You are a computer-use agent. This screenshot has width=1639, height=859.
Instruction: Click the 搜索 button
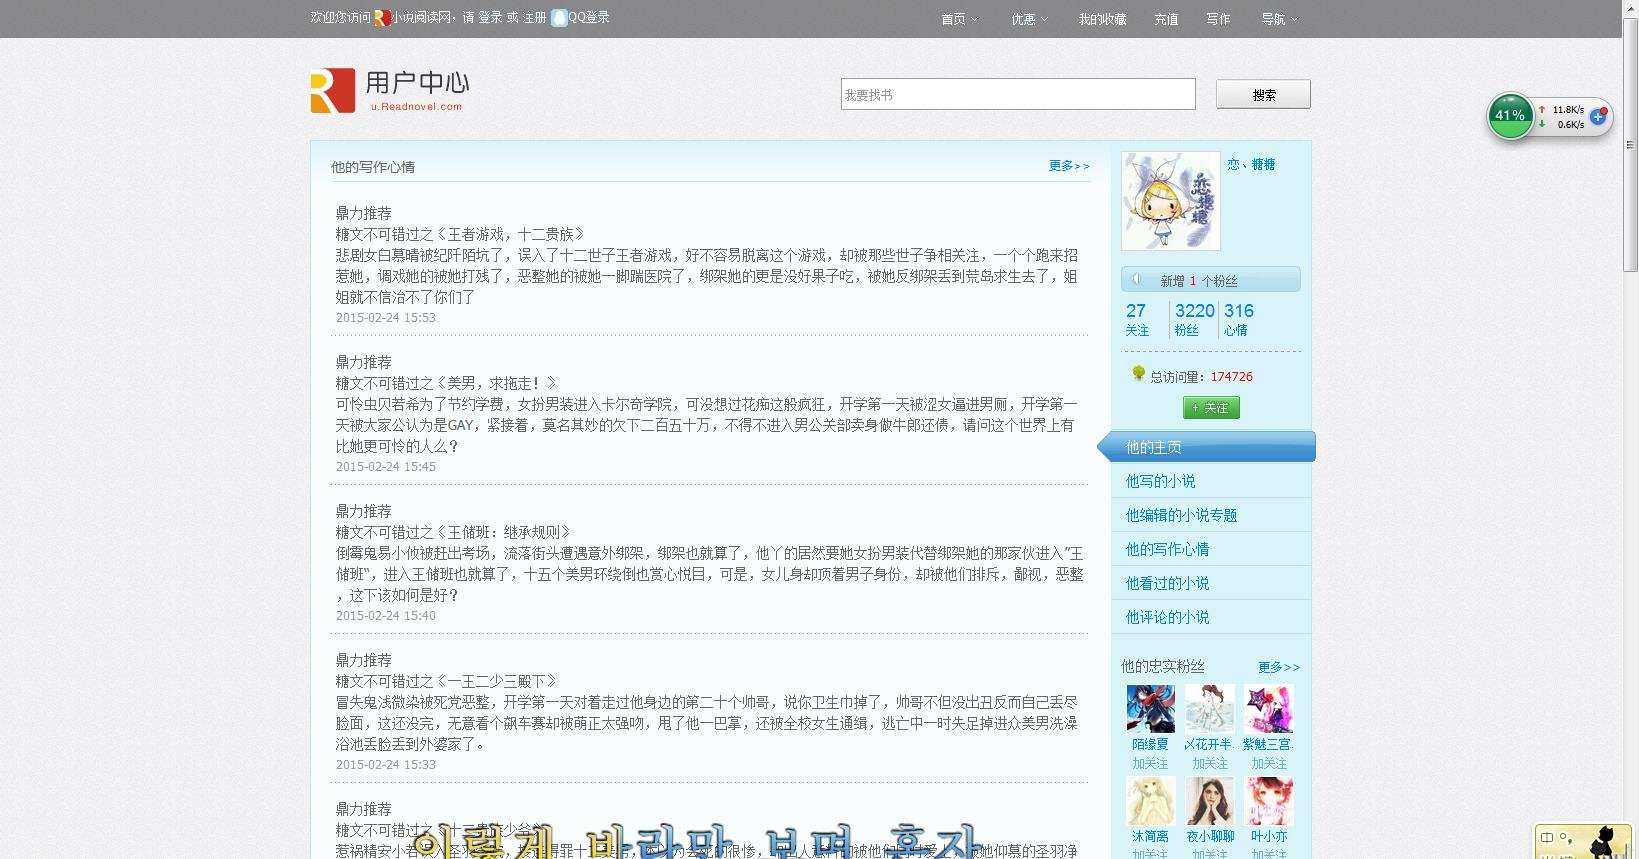(1263, 95)
